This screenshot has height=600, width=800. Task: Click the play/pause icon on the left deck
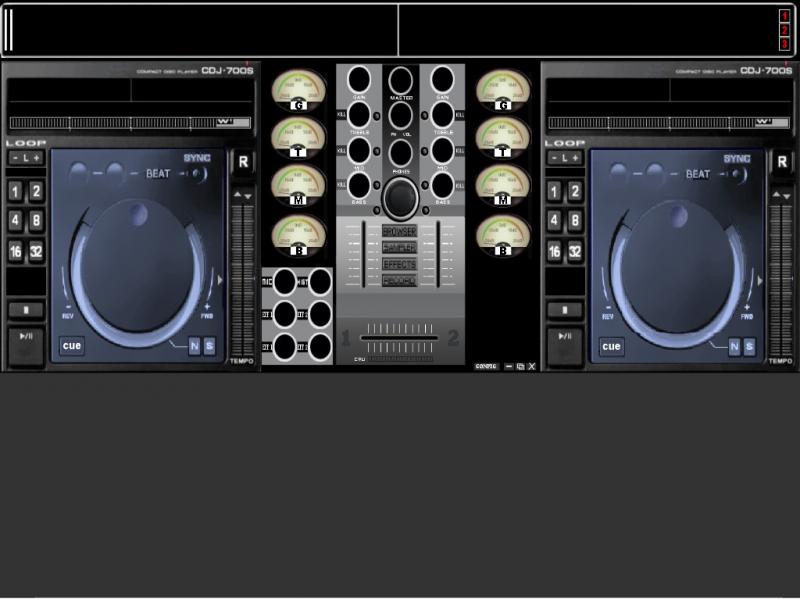coord(25,337)
